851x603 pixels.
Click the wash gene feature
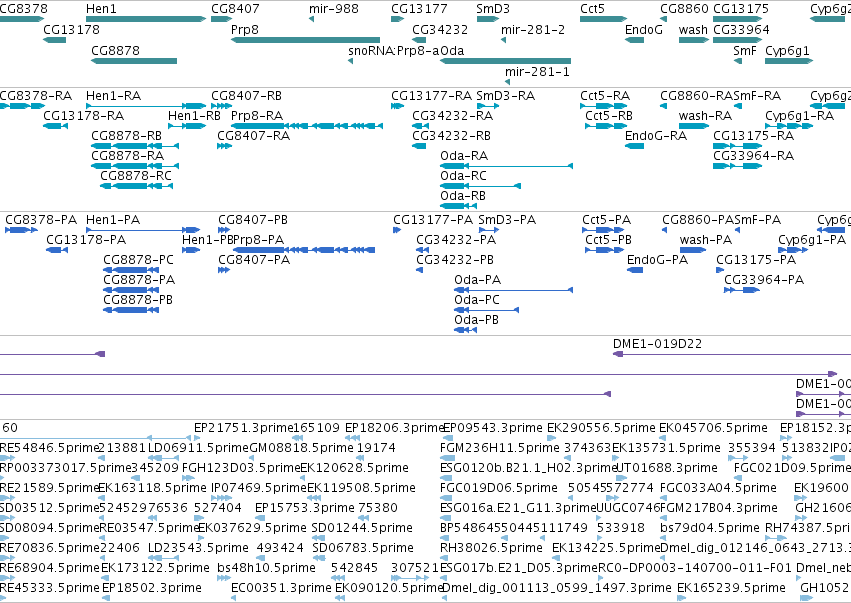click(694, 40)
